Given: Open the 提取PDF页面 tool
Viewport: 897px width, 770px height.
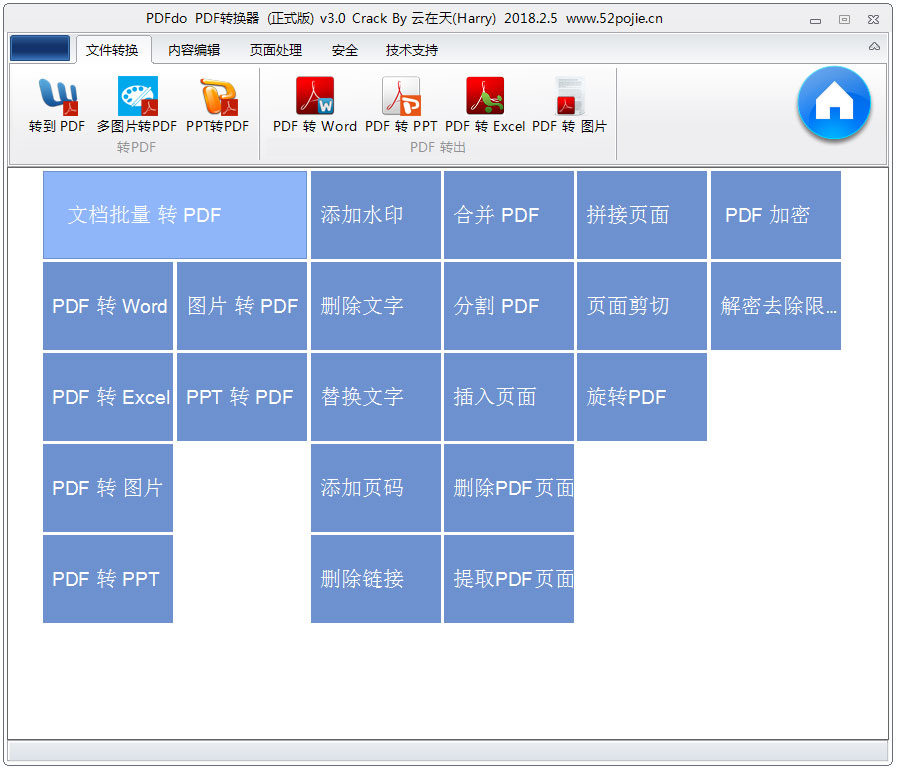Looking at the screenshot, I should [508, 579].
